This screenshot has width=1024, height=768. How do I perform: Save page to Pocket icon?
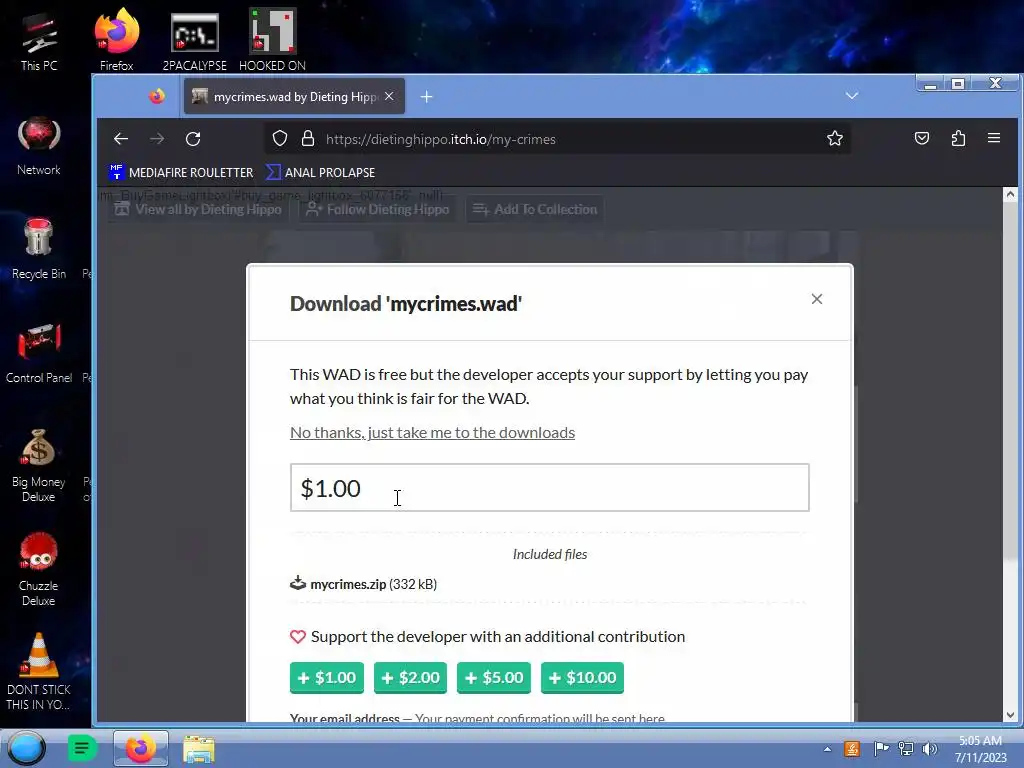coord(921,138)
